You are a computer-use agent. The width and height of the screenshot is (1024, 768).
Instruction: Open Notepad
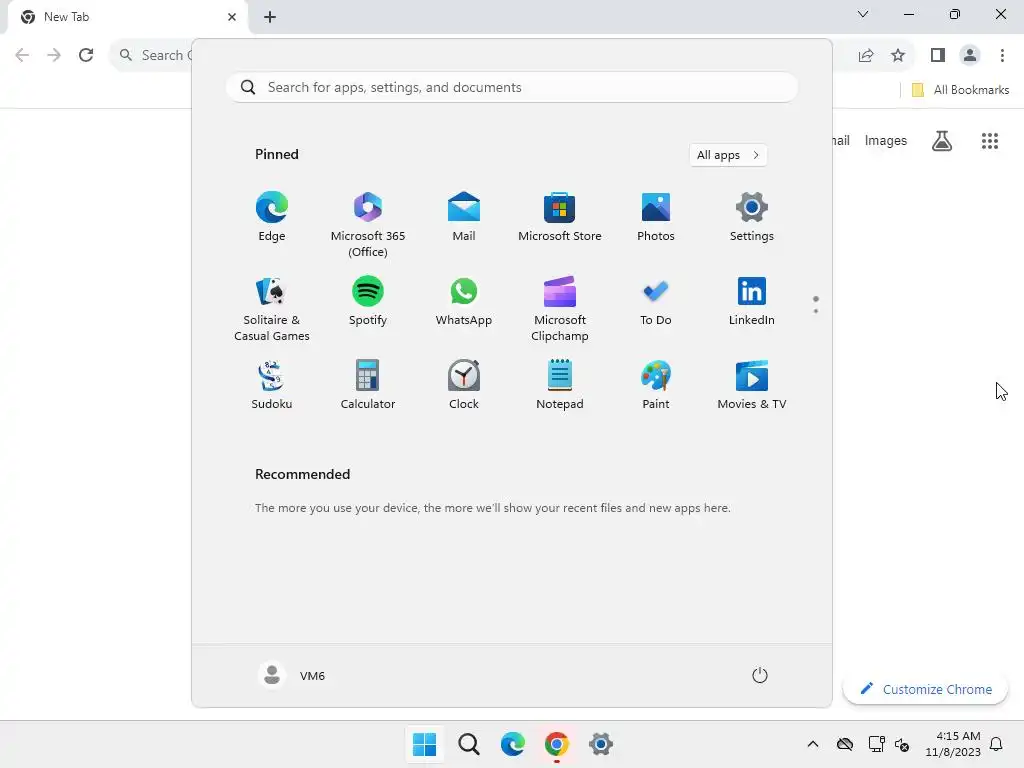[x=560, y=384]
